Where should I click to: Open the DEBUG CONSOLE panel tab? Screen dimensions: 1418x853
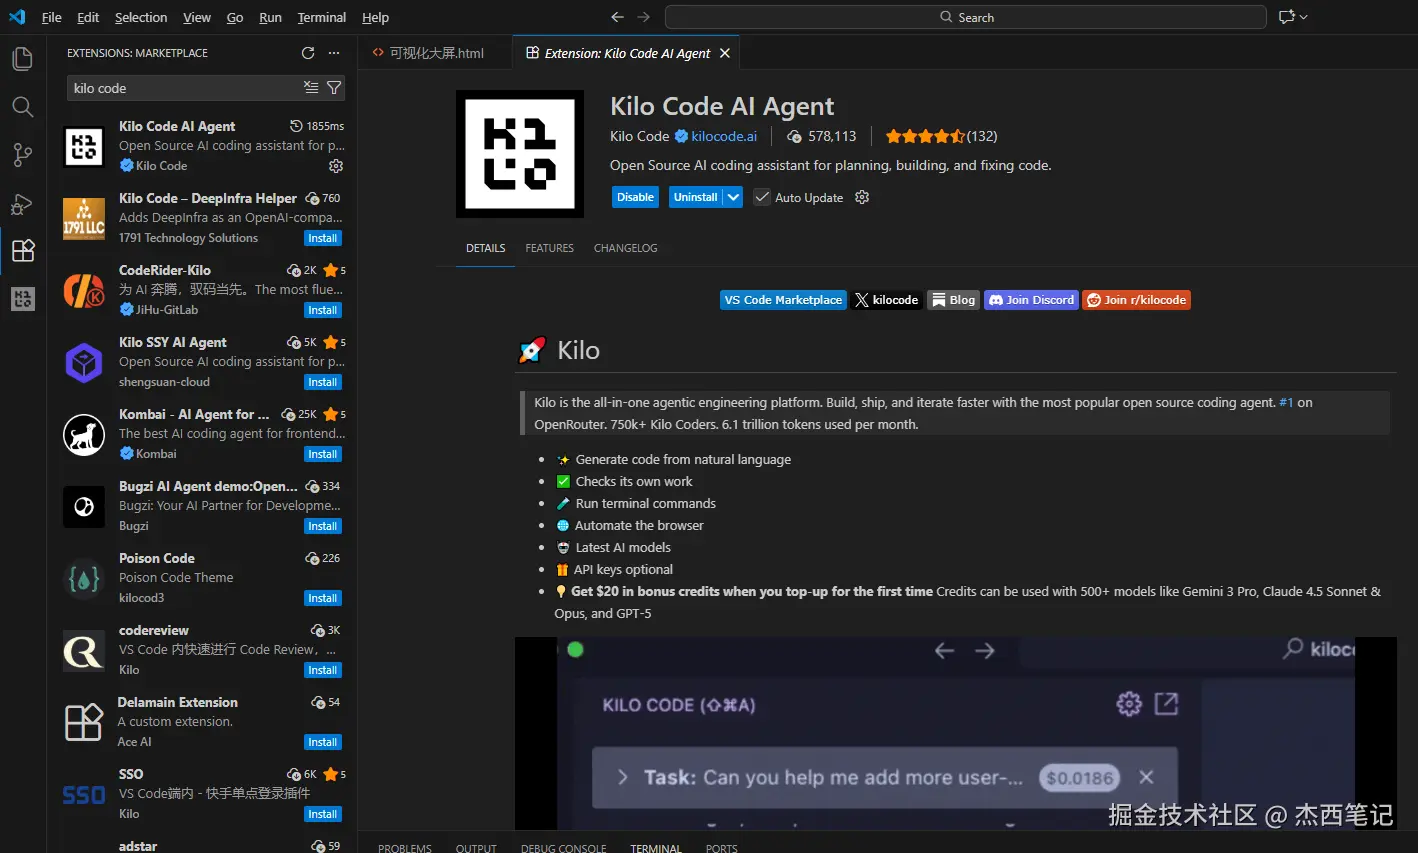[564, 848]
